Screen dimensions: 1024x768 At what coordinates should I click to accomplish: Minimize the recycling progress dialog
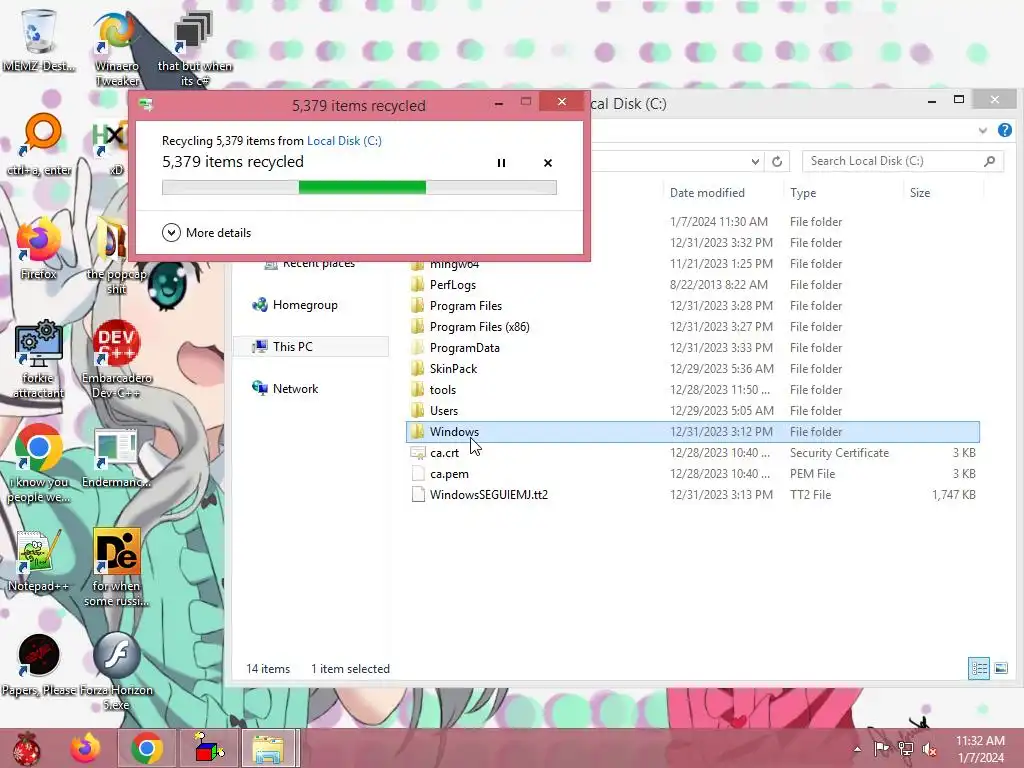point(499,103)
